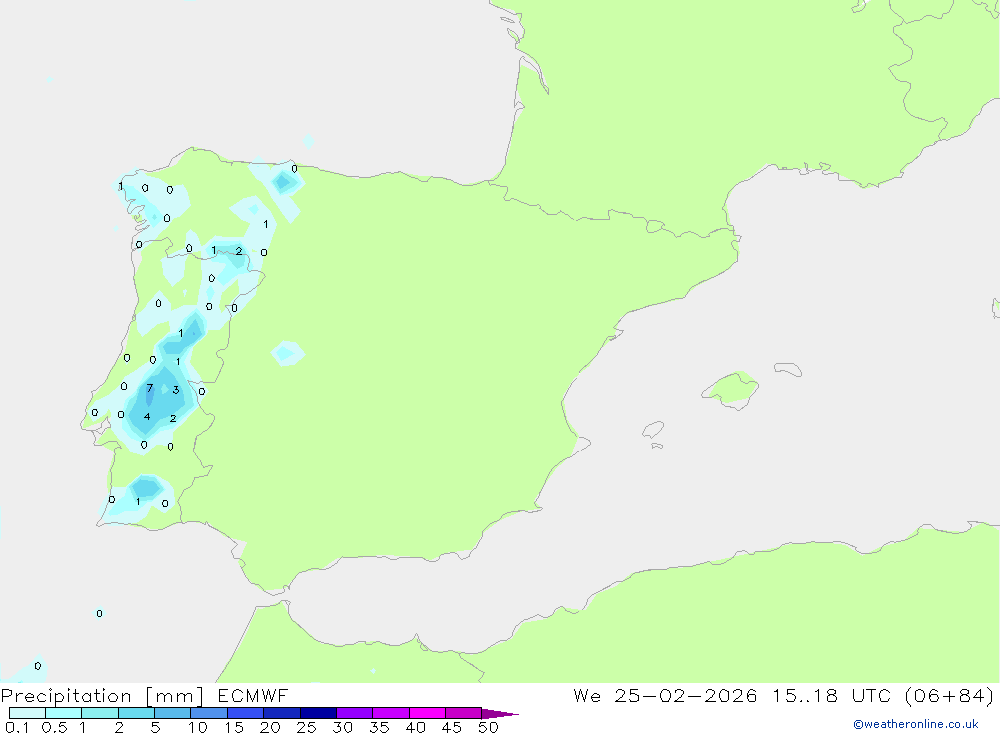
Task: Click the '35' legend scale label
Action: (x=379, y=727)
